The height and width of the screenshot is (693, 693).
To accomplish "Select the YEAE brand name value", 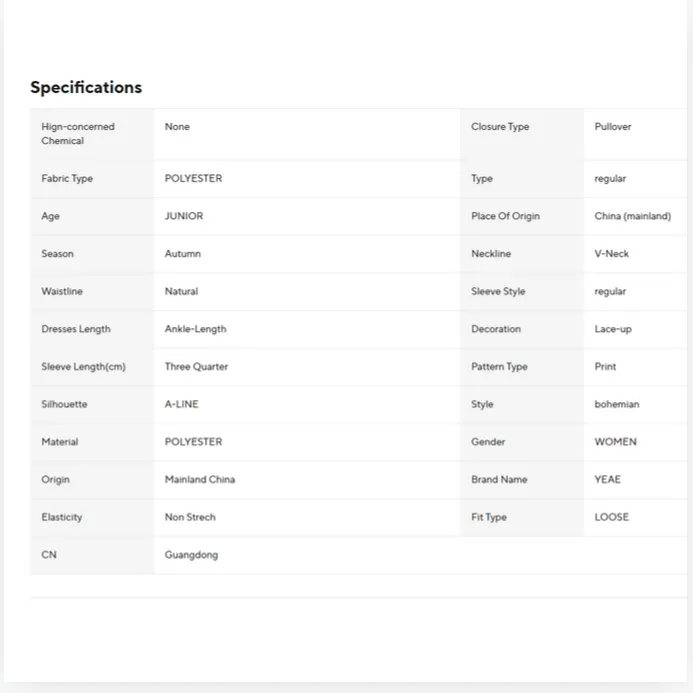I will pos(607,480).
